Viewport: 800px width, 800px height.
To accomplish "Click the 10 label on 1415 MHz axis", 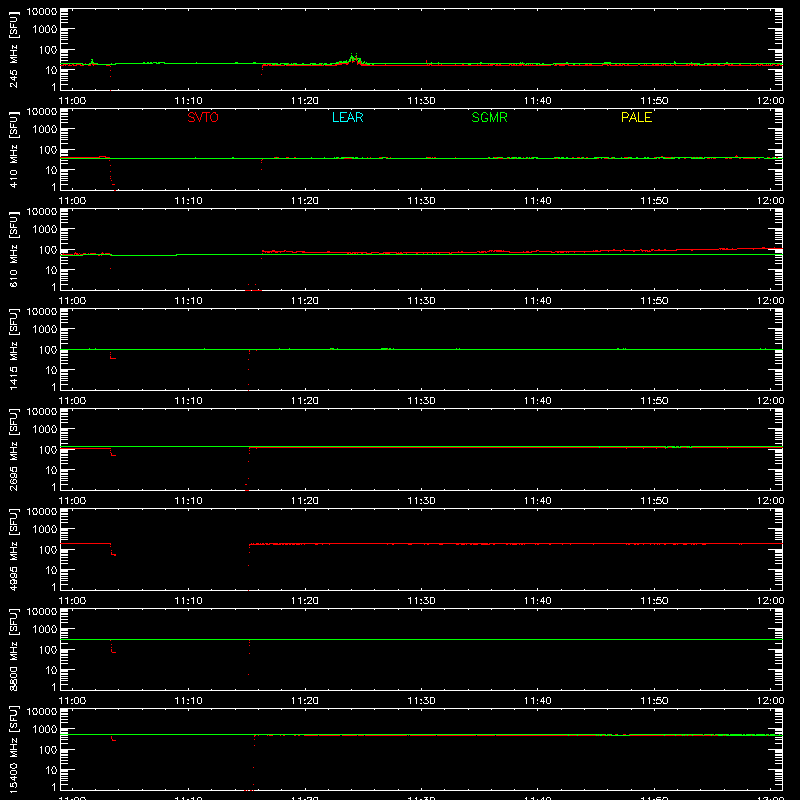I will (x=51, y=370).
